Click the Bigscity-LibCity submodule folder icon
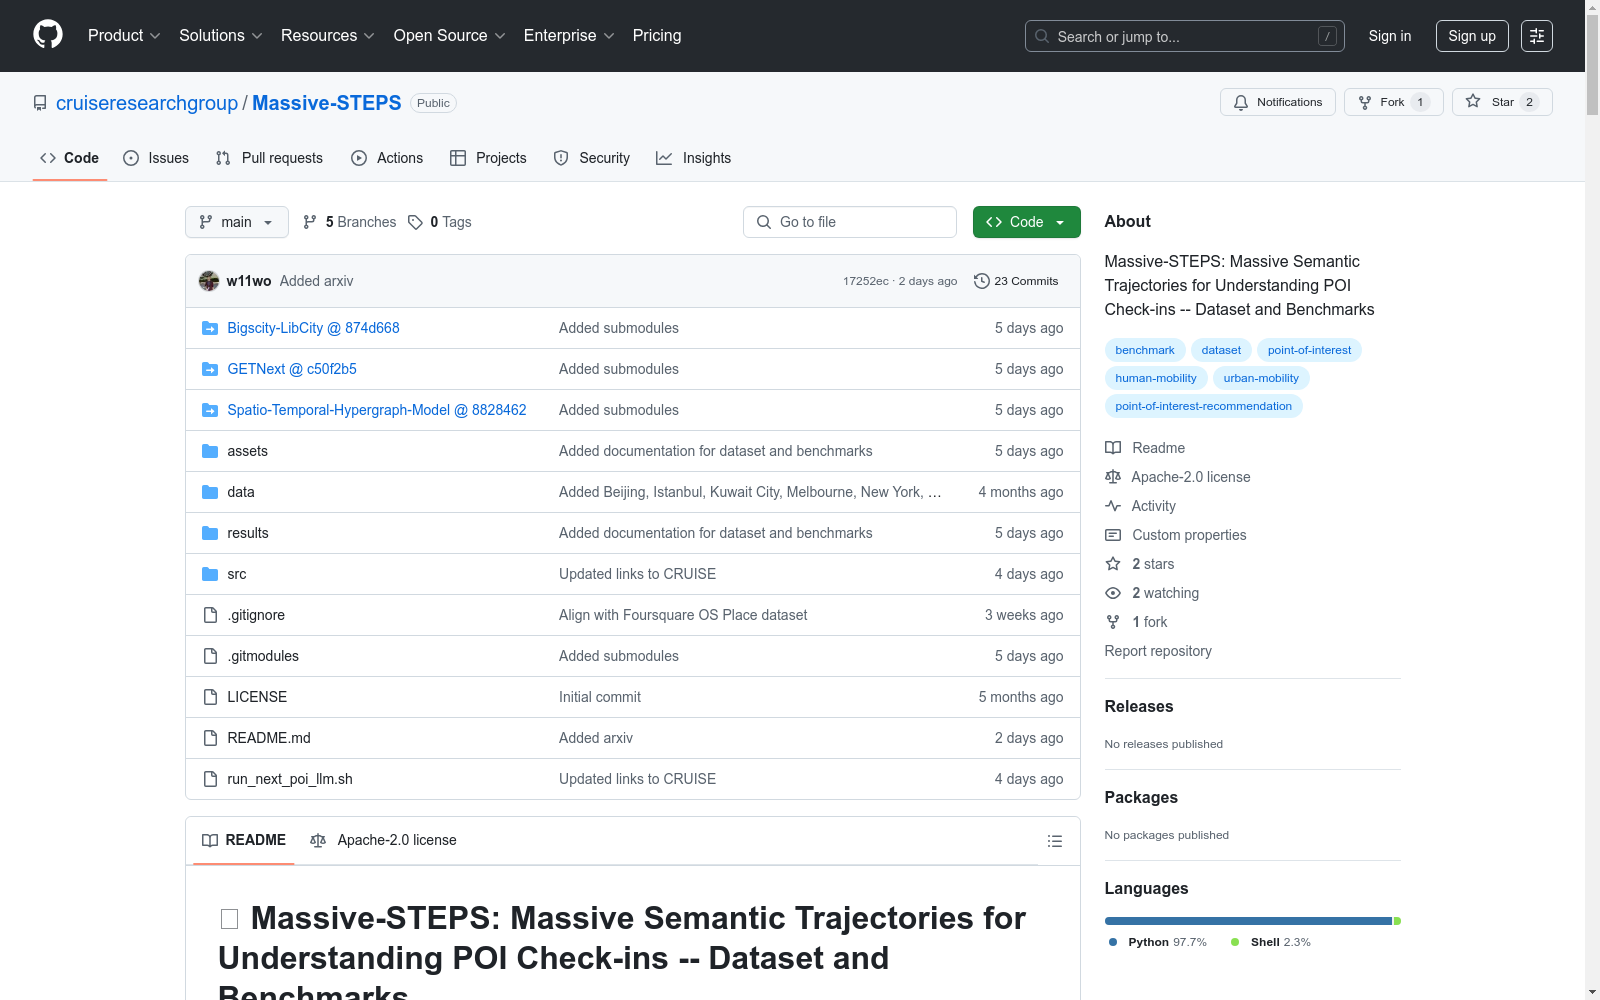 (x=210, y=328)
